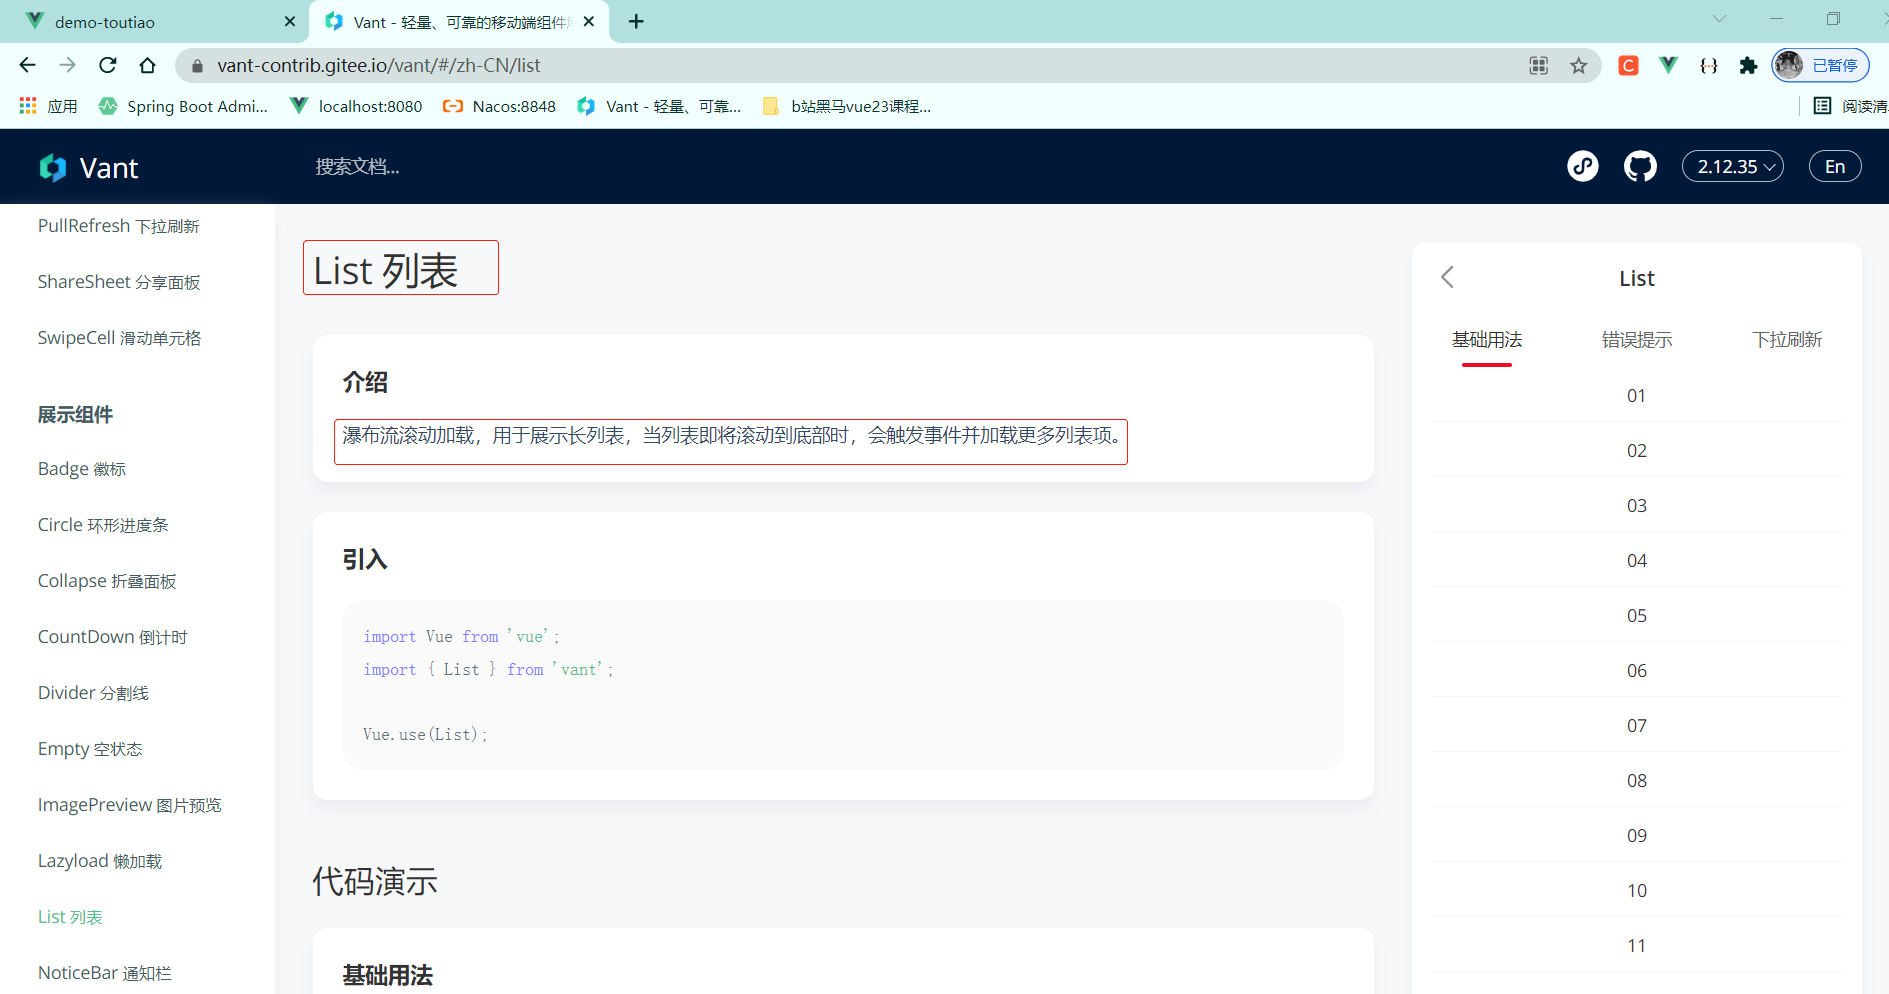Open Divider 分割线 in the sidebar

93,693
